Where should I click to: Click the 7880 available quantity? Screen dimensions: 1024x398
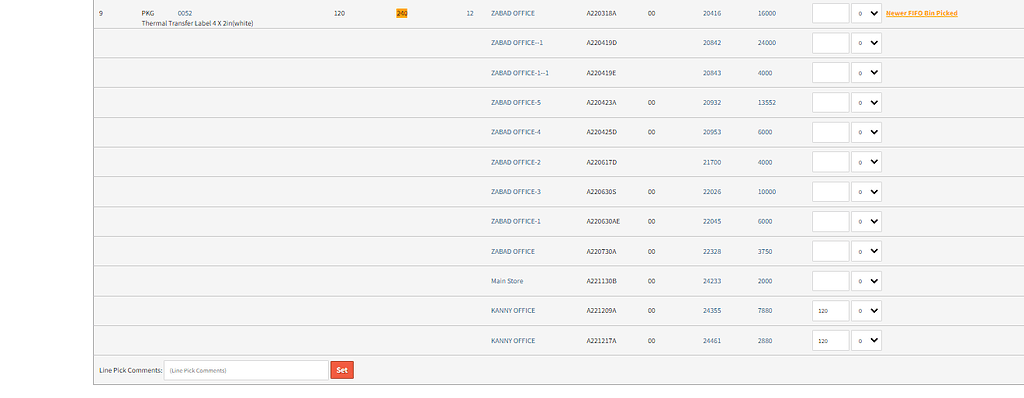765,311
